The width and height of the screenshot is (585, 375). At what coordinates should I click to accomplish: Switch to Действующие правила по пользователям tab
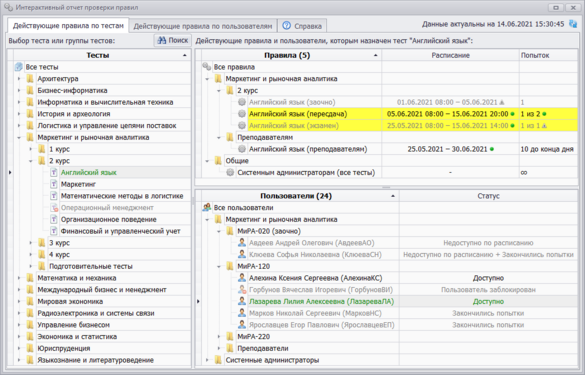point(203,26)
